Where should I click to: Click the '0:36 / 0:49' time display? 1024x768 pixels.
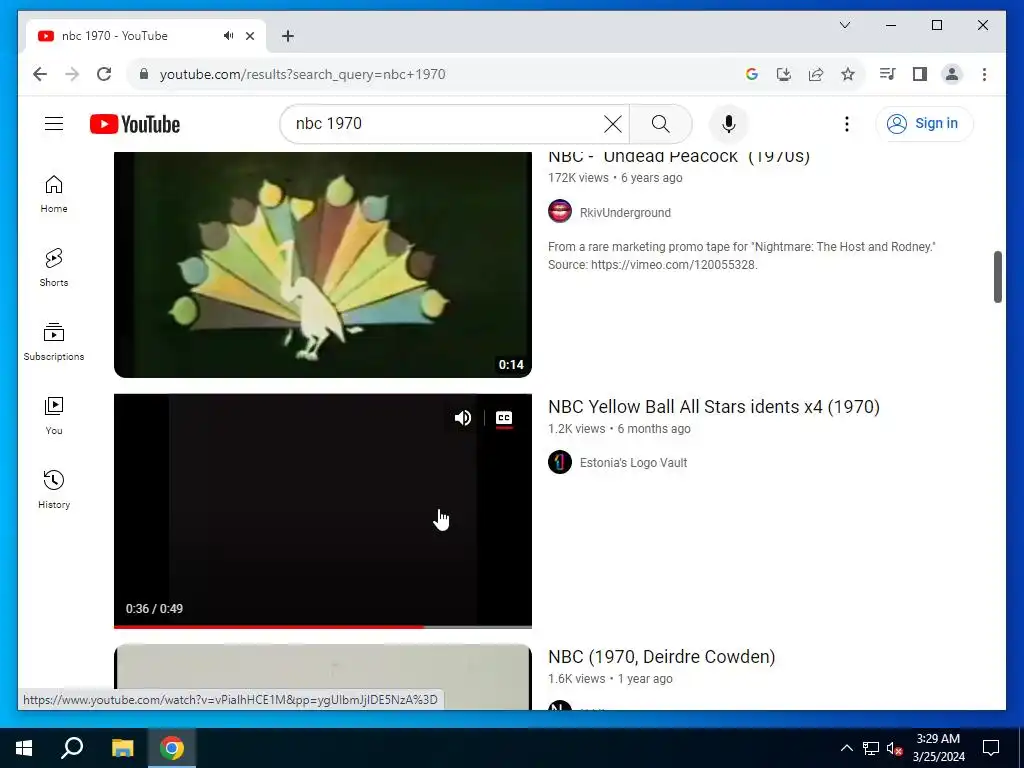[x=154, y=609]
